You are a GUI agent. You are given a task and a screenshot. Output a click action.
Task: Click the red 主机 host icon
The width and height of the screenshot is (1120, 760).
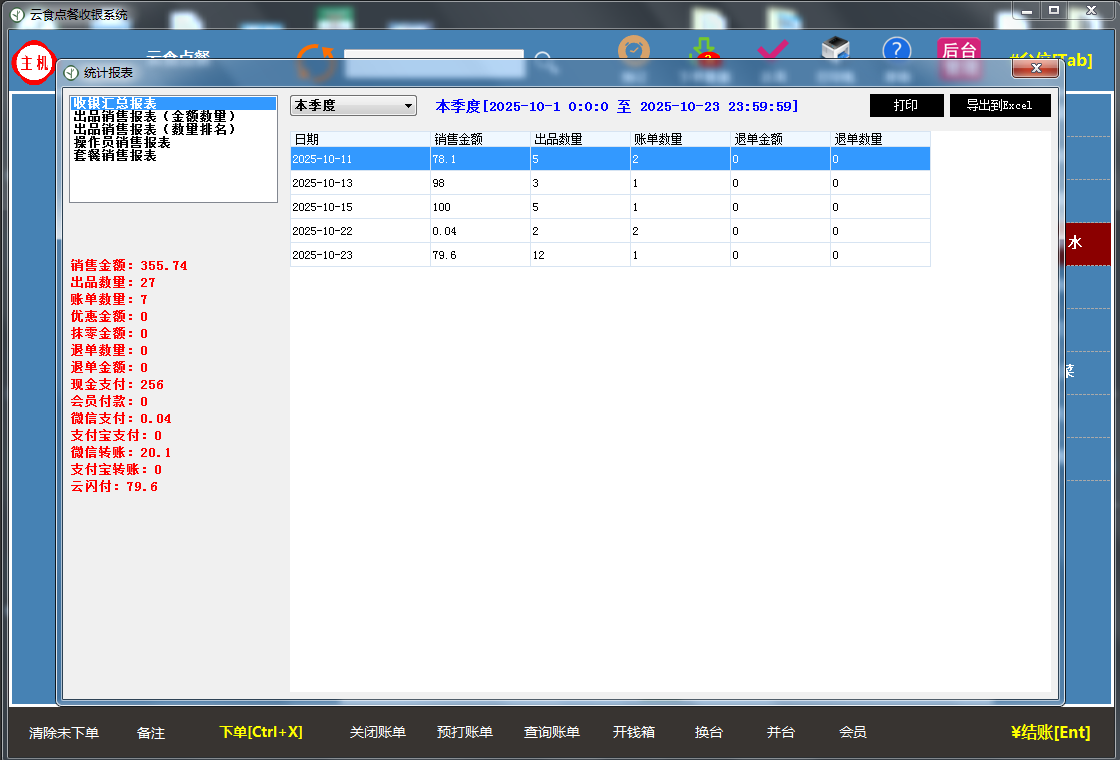34,63
